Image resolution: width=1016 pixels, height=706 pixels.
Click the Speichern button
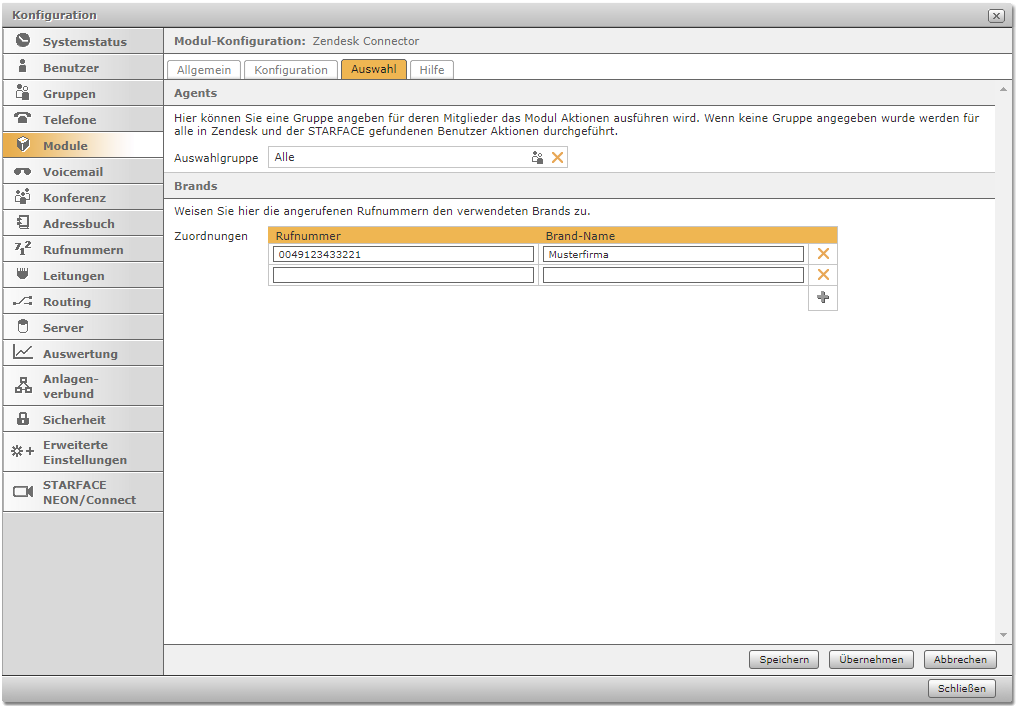[783, 660]
